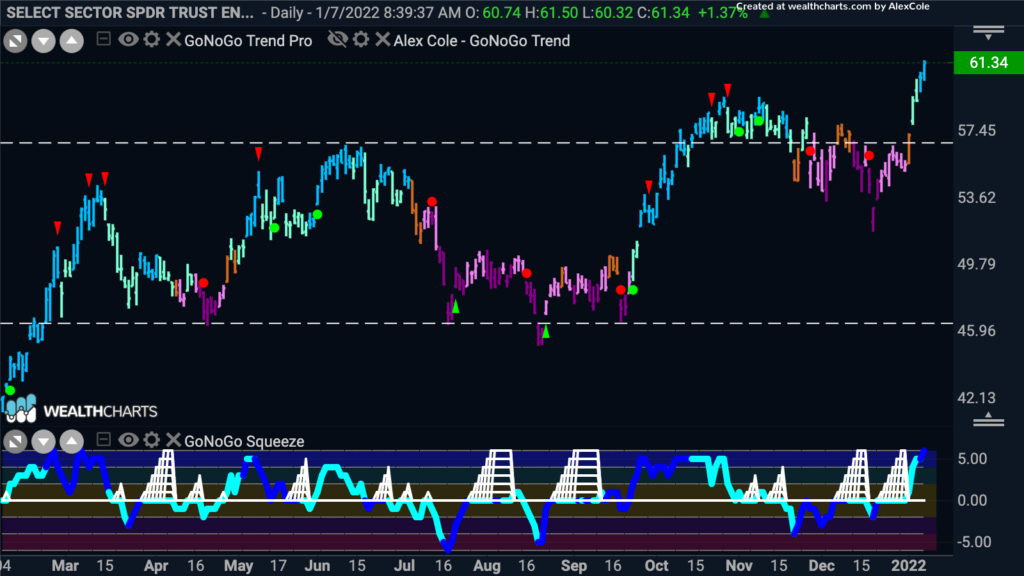Viewport: 1024px width, 576px height.
Task: Click the 2022 label on the date axis
Action: (x=908, y=566)
